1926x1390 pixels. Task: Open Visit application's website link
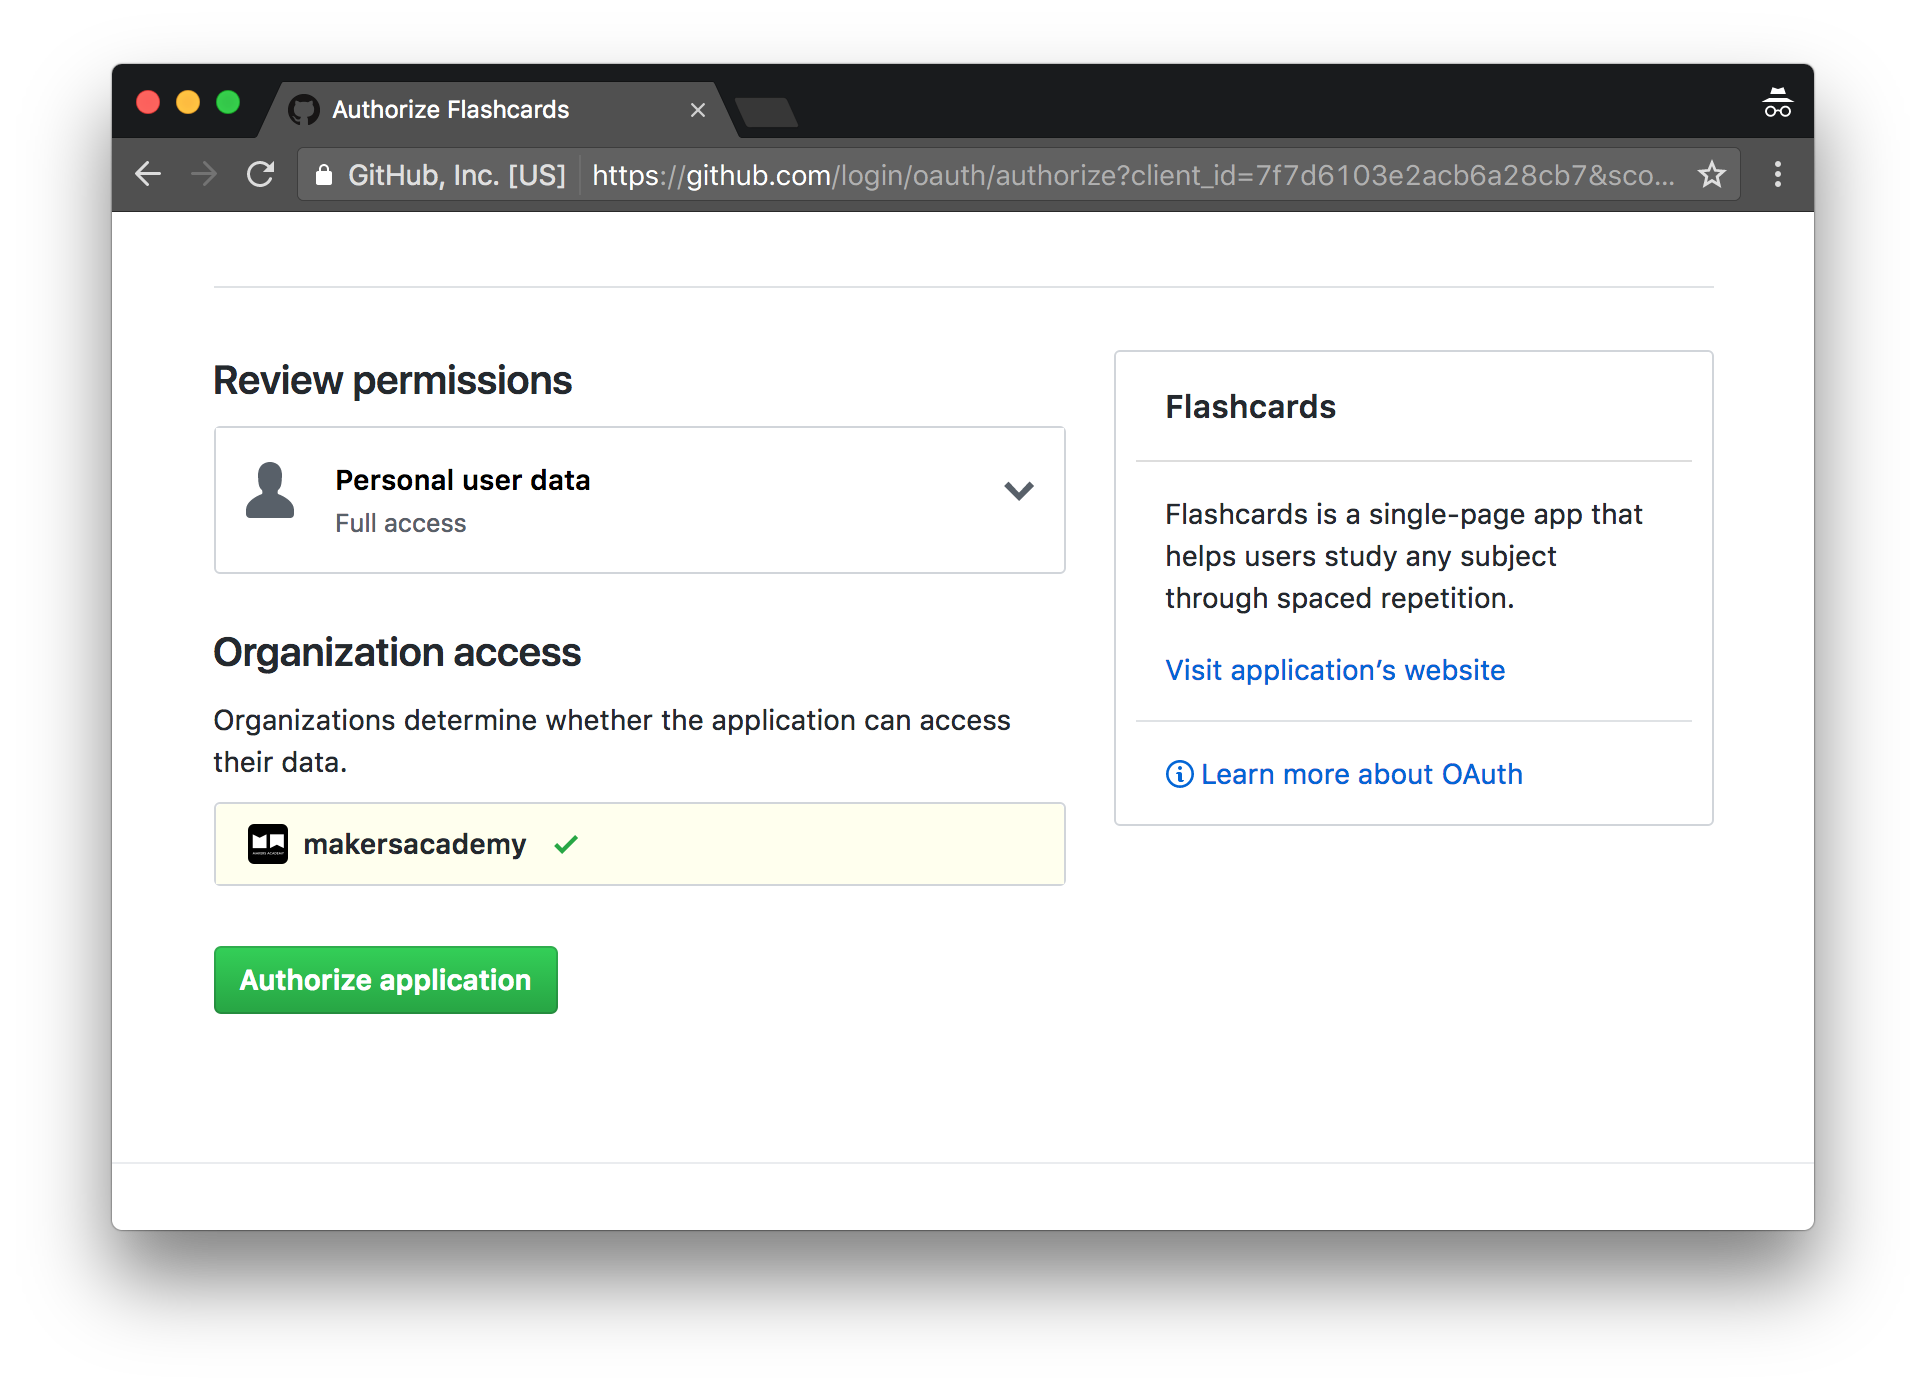(x=1335, y=670)
